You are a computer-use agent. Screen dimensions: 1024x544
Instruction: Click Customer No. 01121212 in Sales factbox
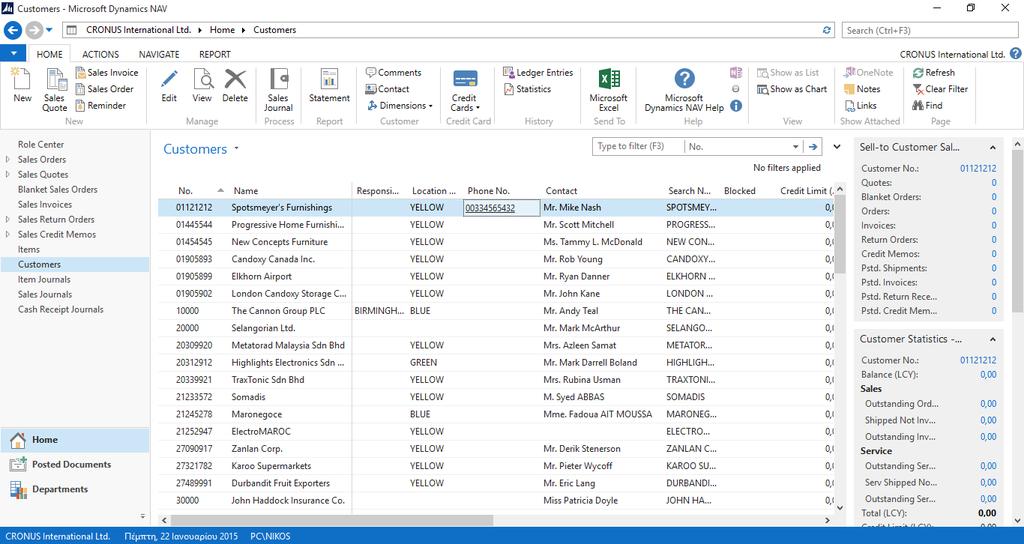[x=978, y=168]
